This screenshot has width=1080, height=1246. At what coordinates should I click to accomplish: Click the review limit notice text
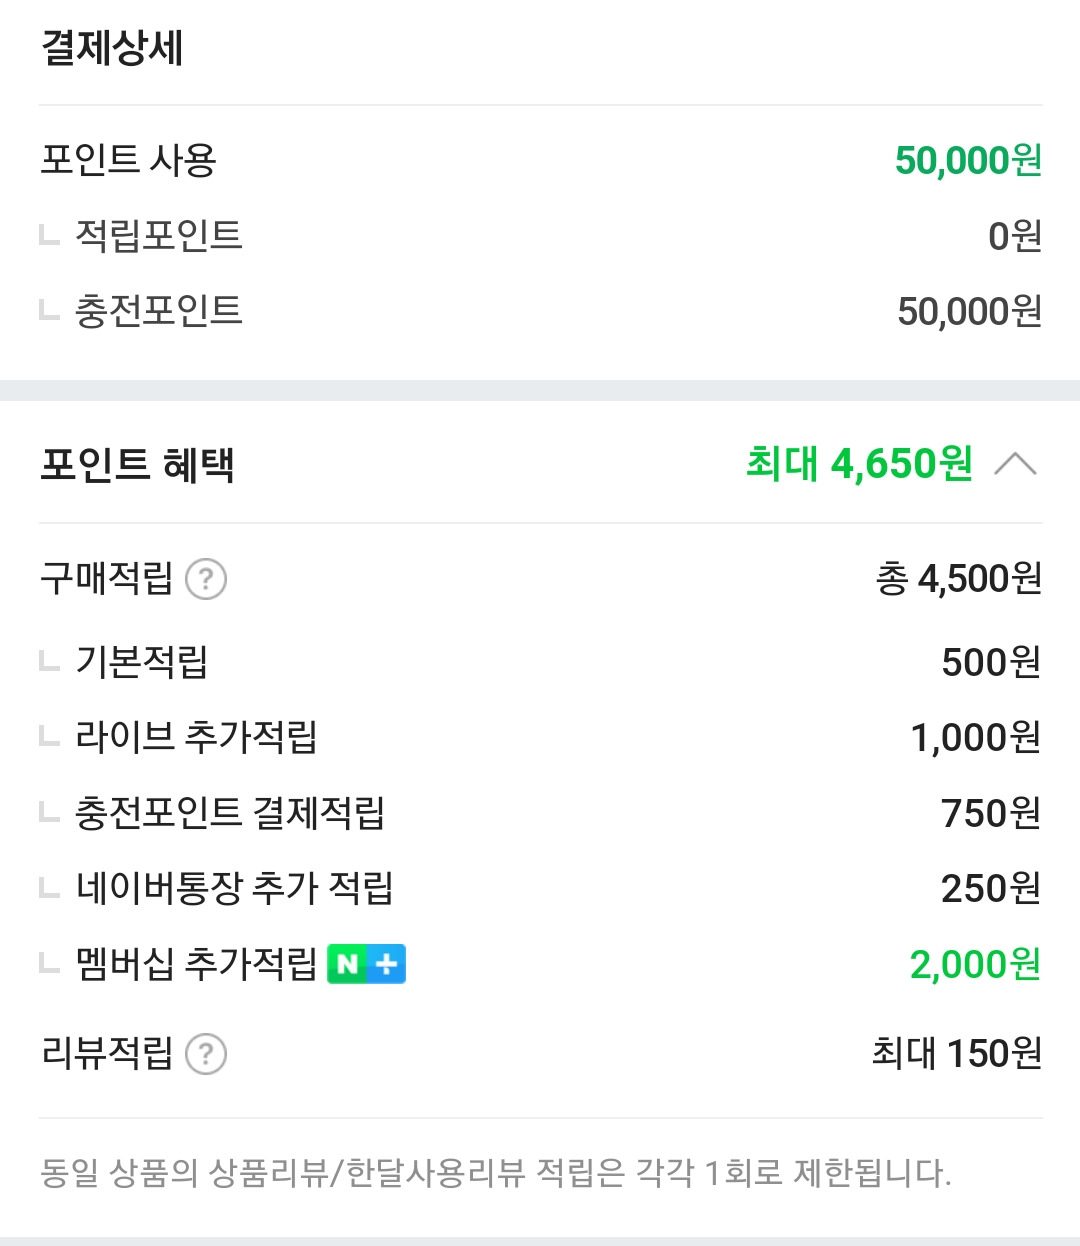coord(495,1172)
